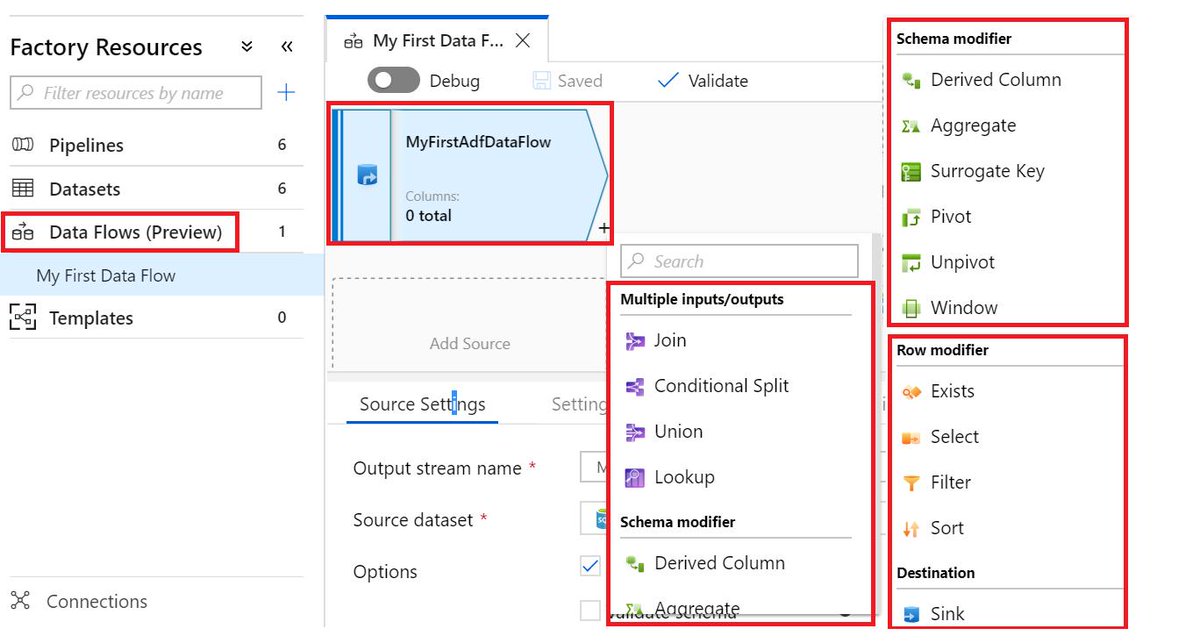1200x643 pixels.
Task: Open the Source dataset dropdown
Action: click(x=594, y=520)
